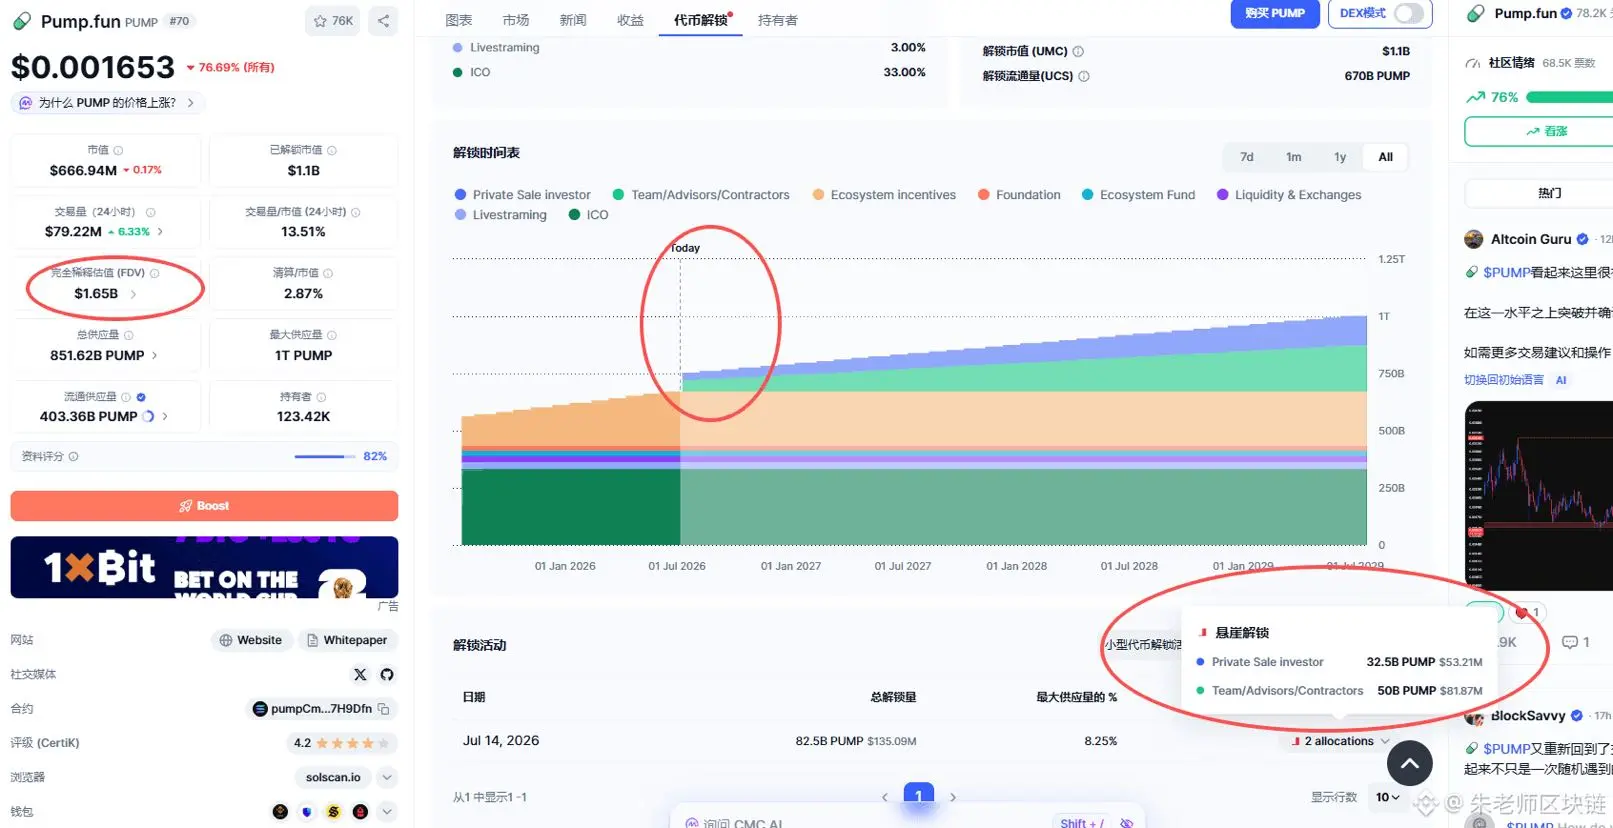This screenshot has height=828, width=1613.
Task: Open the rows-per-page 10 dropdown
Action: tap(1388, 797)
